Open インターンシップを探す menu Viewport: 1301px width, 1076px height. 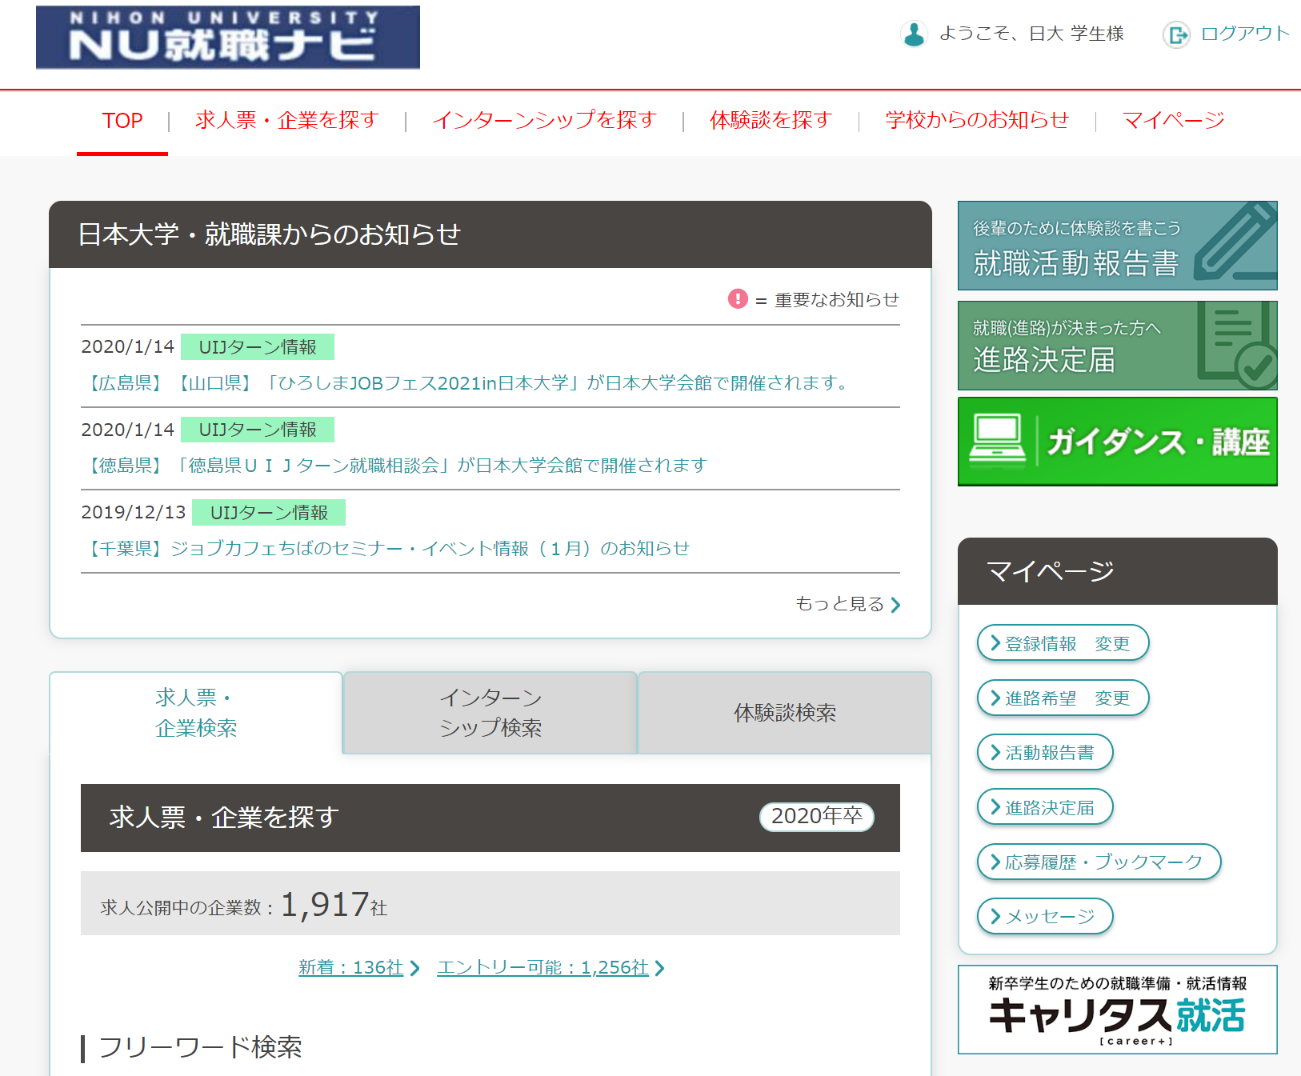coord(544,121)
